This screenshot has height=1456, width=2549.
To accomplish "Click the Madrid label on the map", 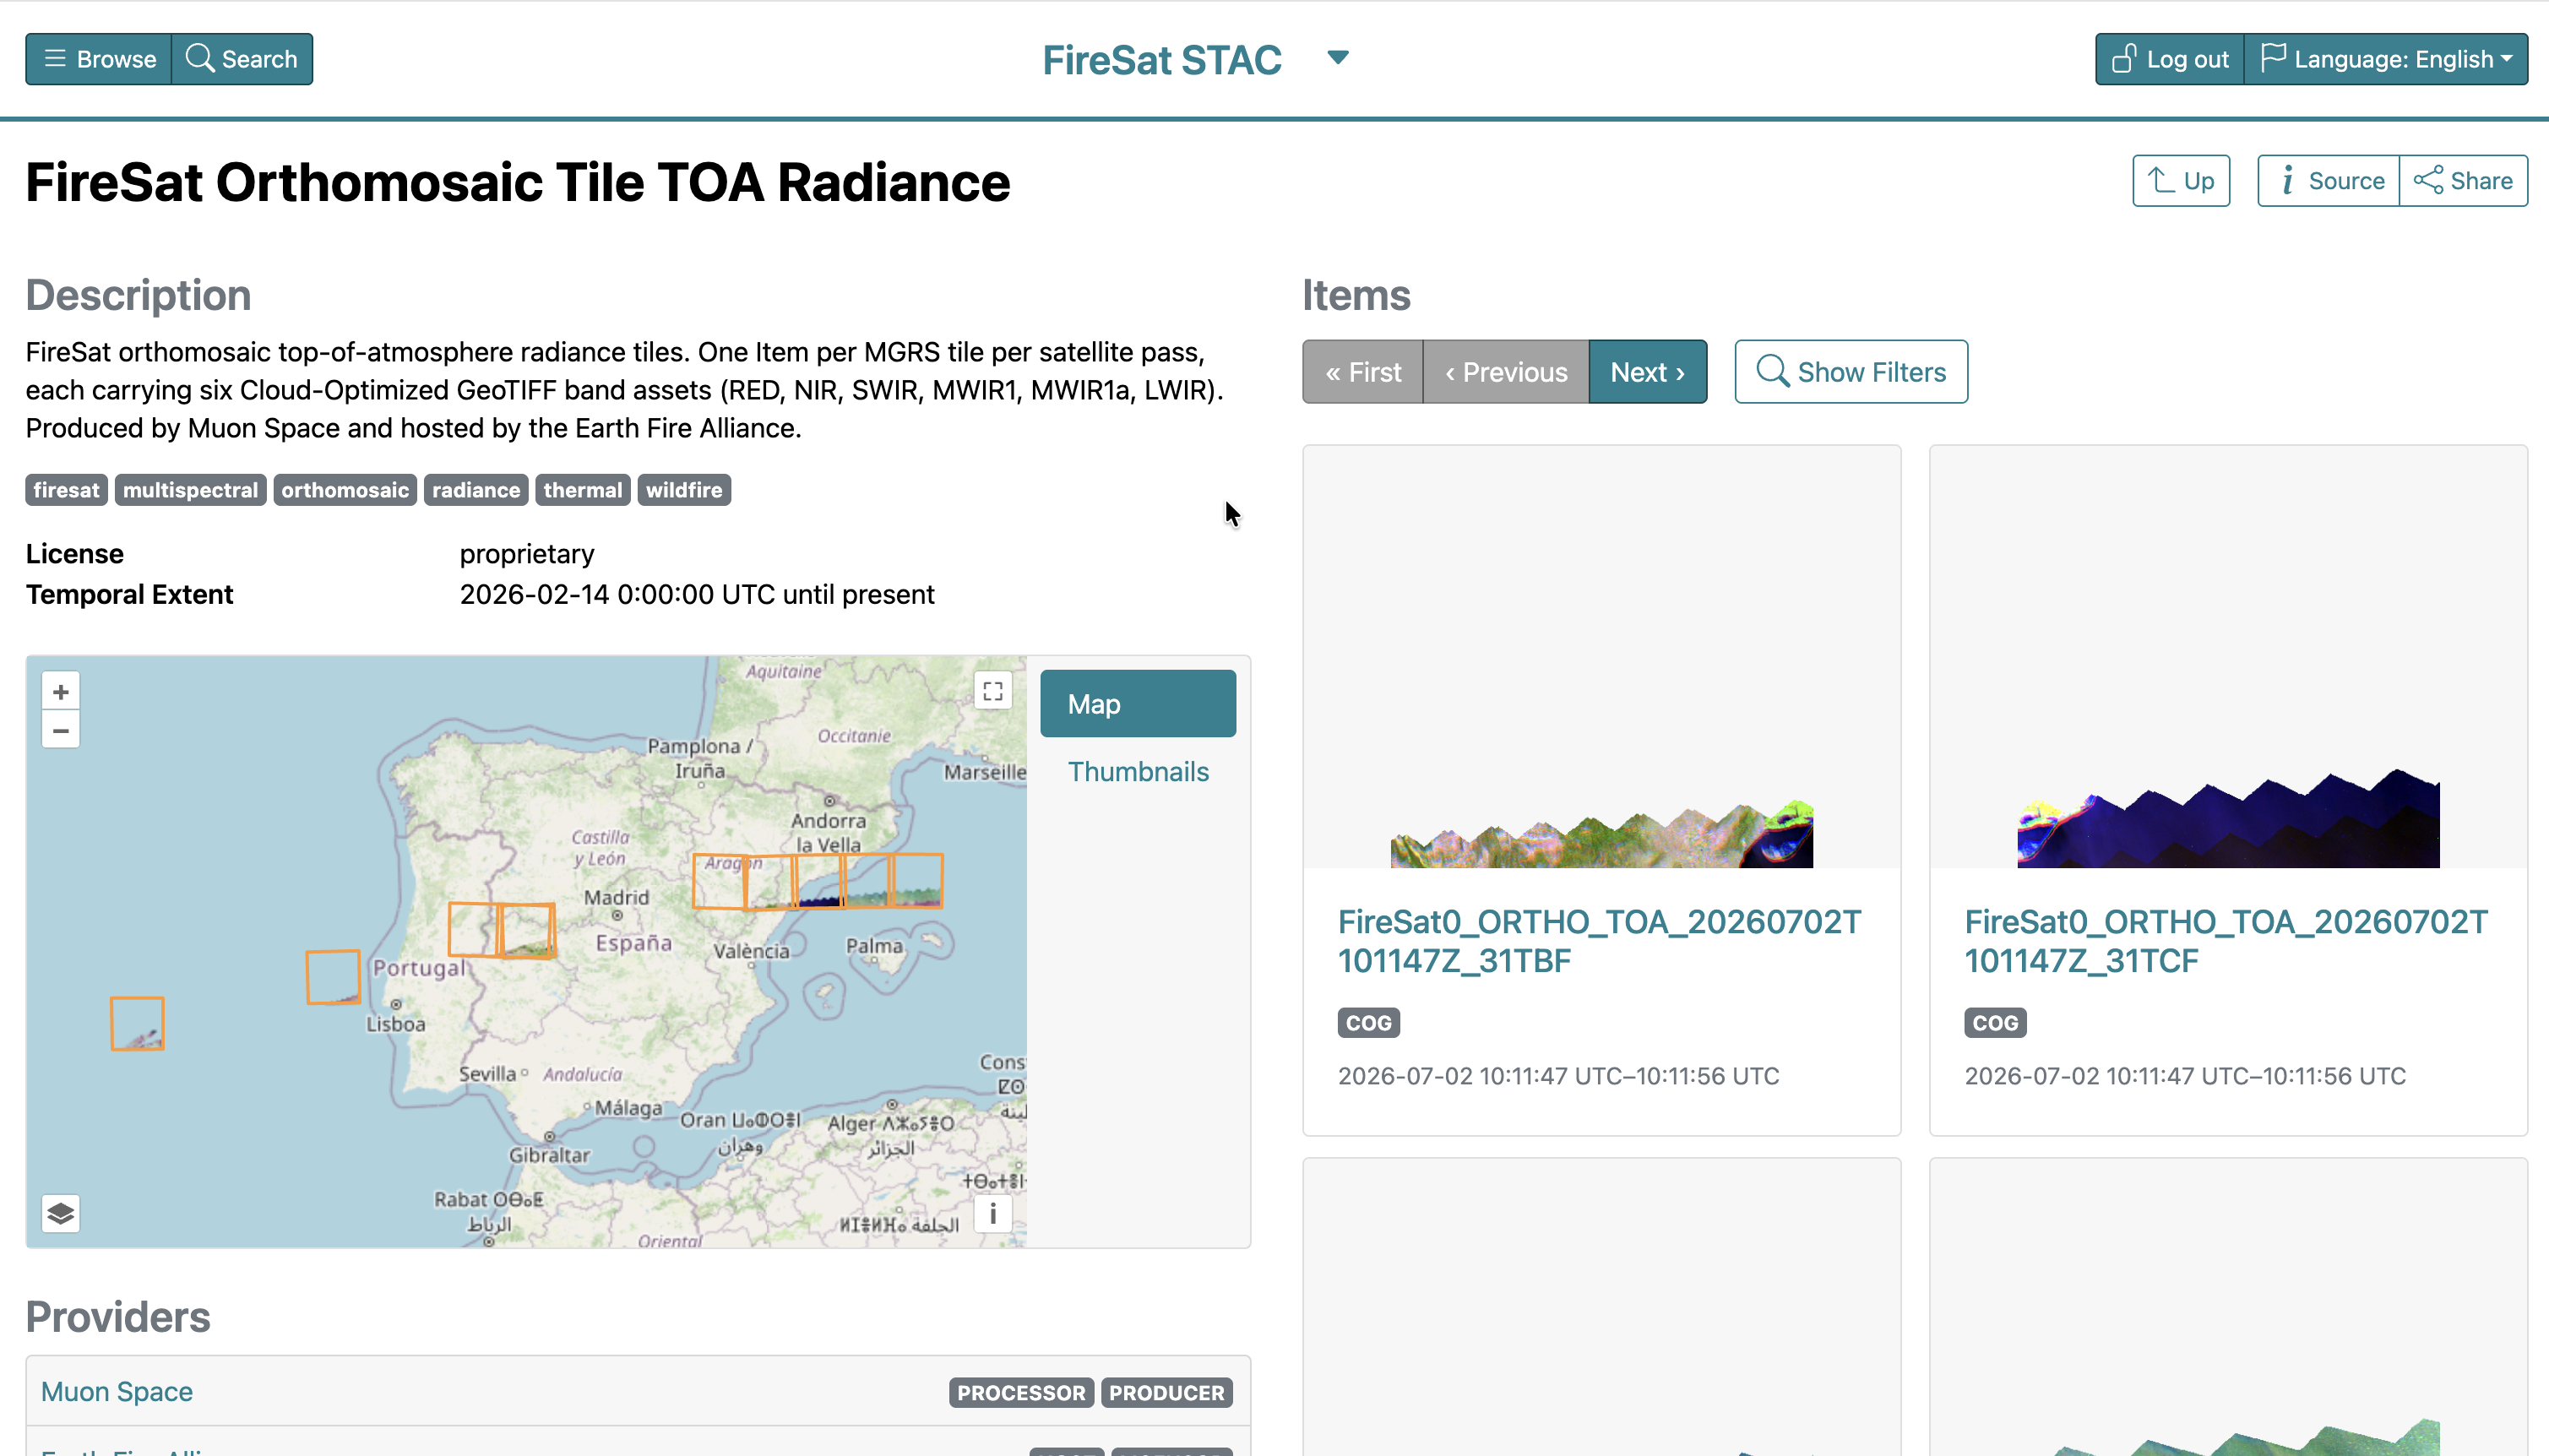I will [x=616, y=897].
